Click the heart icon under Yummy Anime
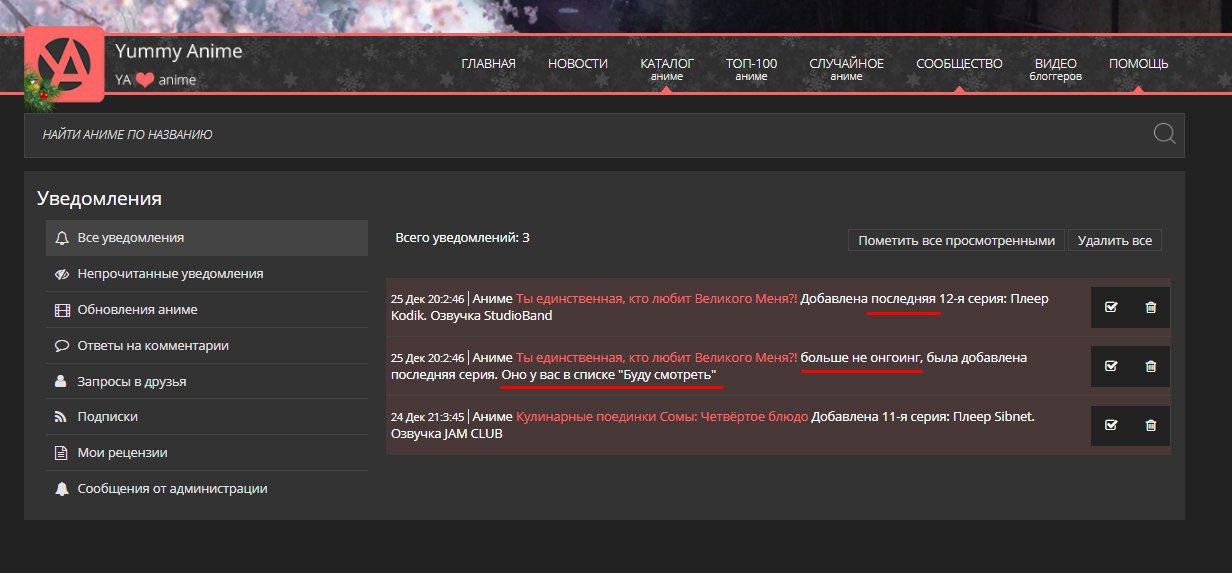Screen dimensions: 1232x573 [145, 80]
